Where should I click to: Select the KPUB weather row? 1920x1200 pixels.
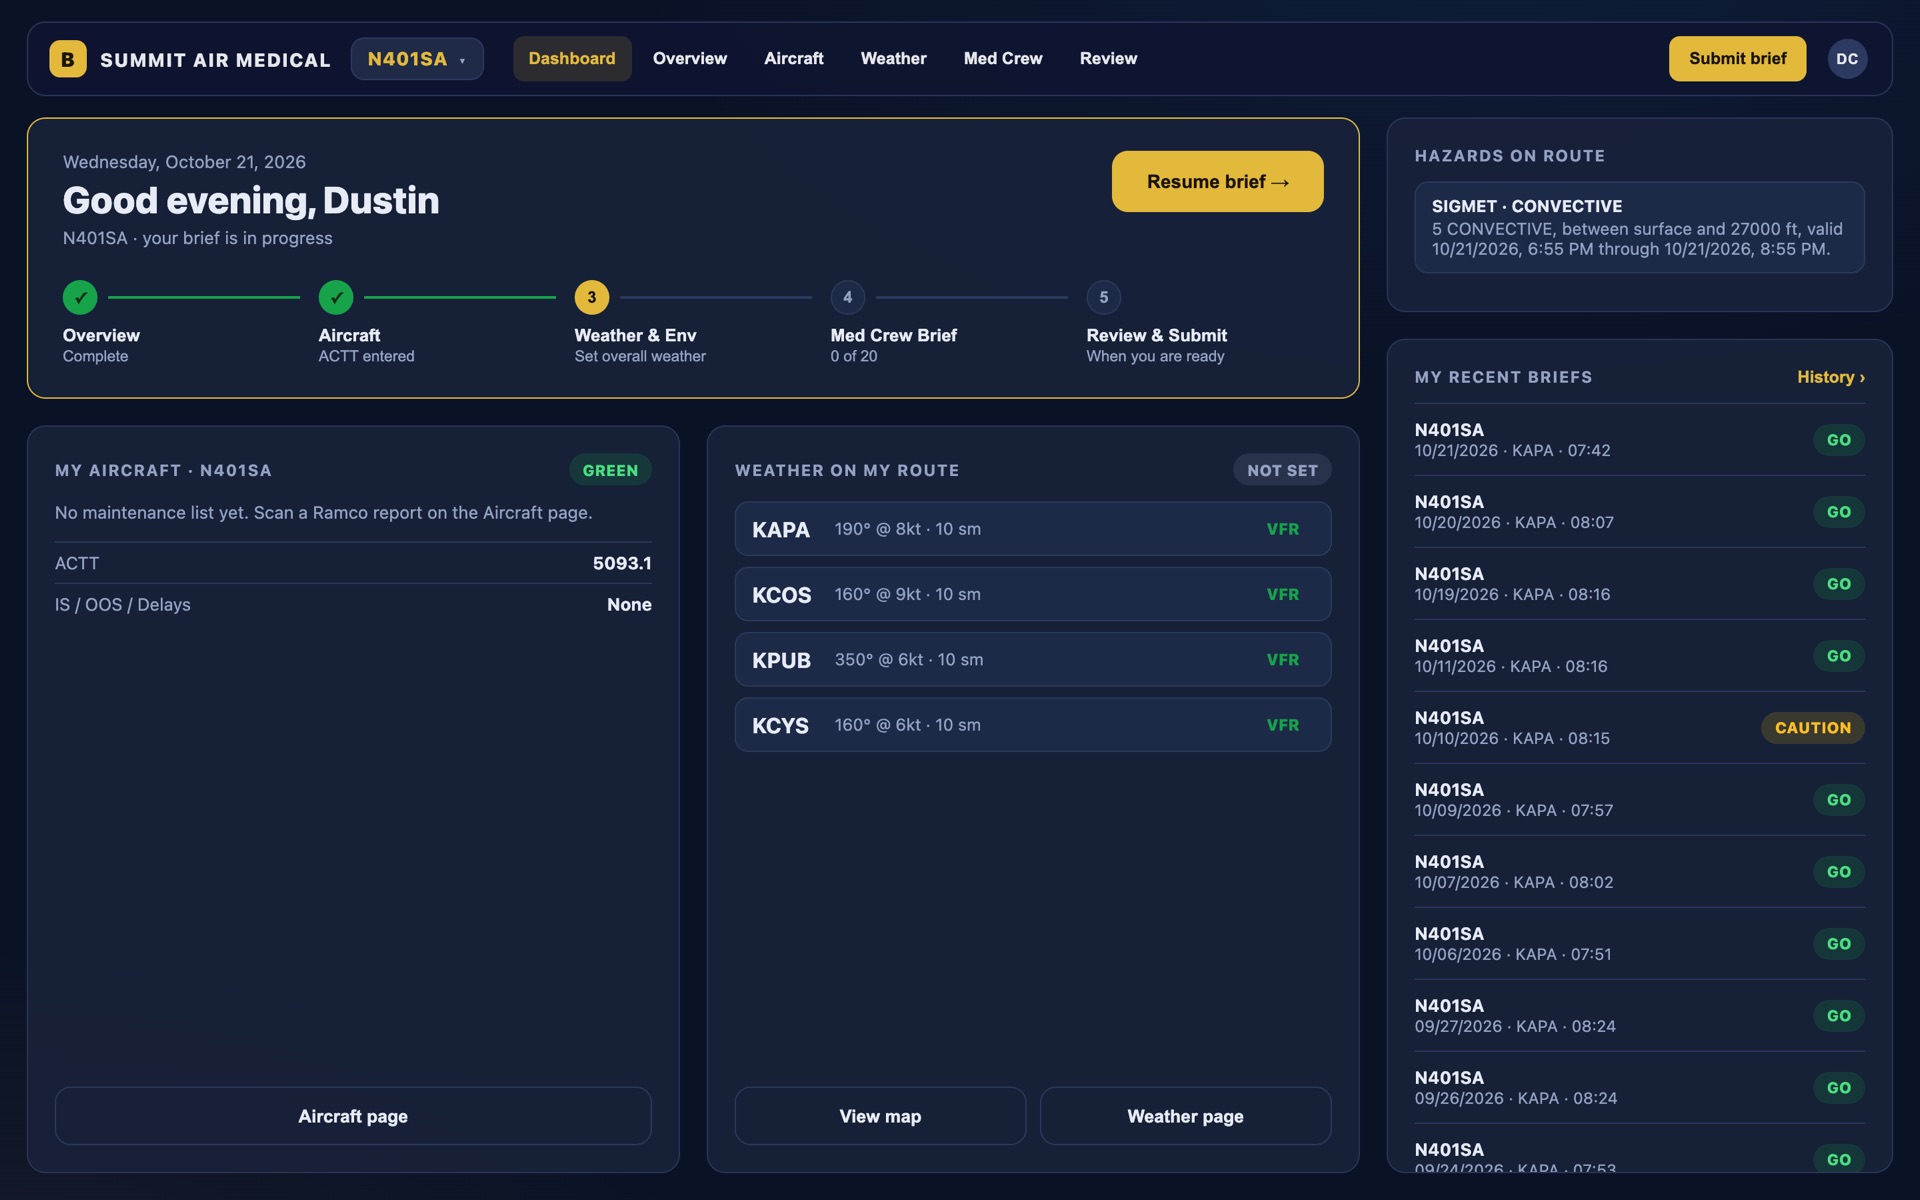1033,659
